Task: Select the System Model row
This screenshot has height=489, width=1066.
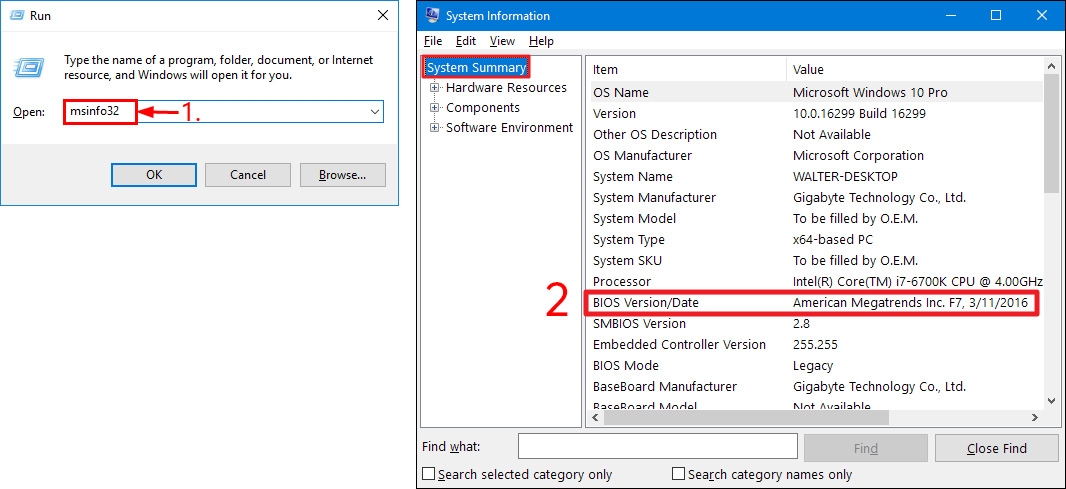Action: (815, 219)
